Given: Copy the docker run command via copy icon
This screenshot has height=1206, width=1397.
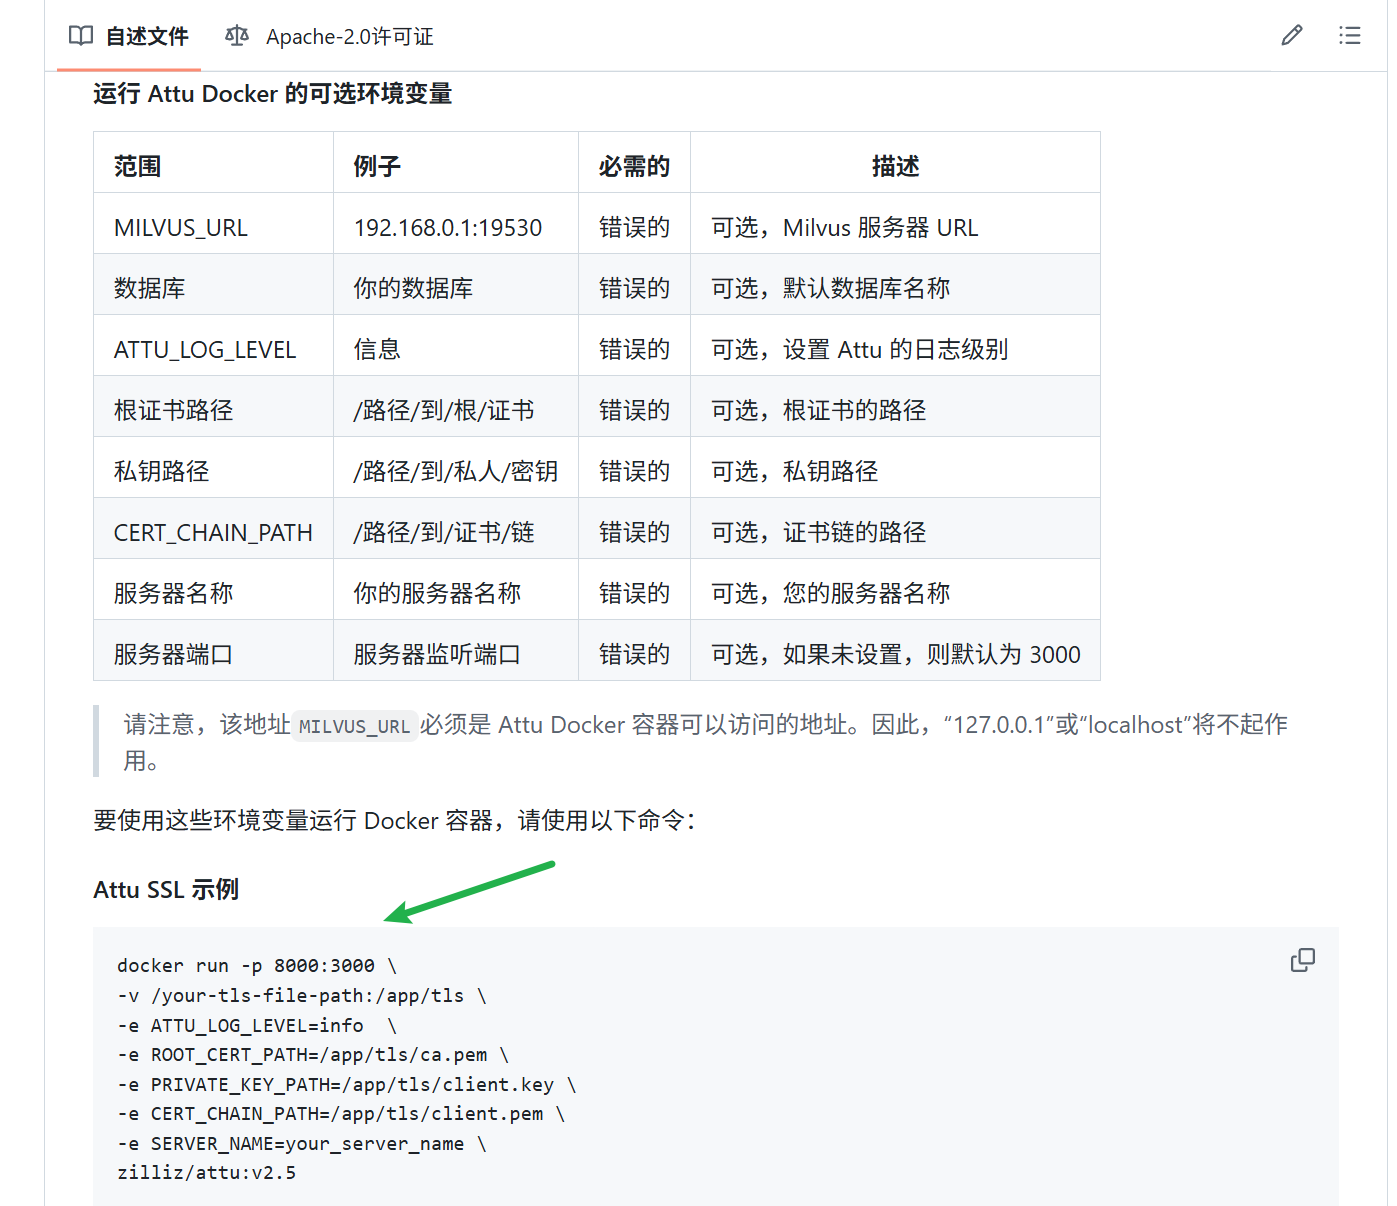Looking at the screenshot, I should 1303,960.
